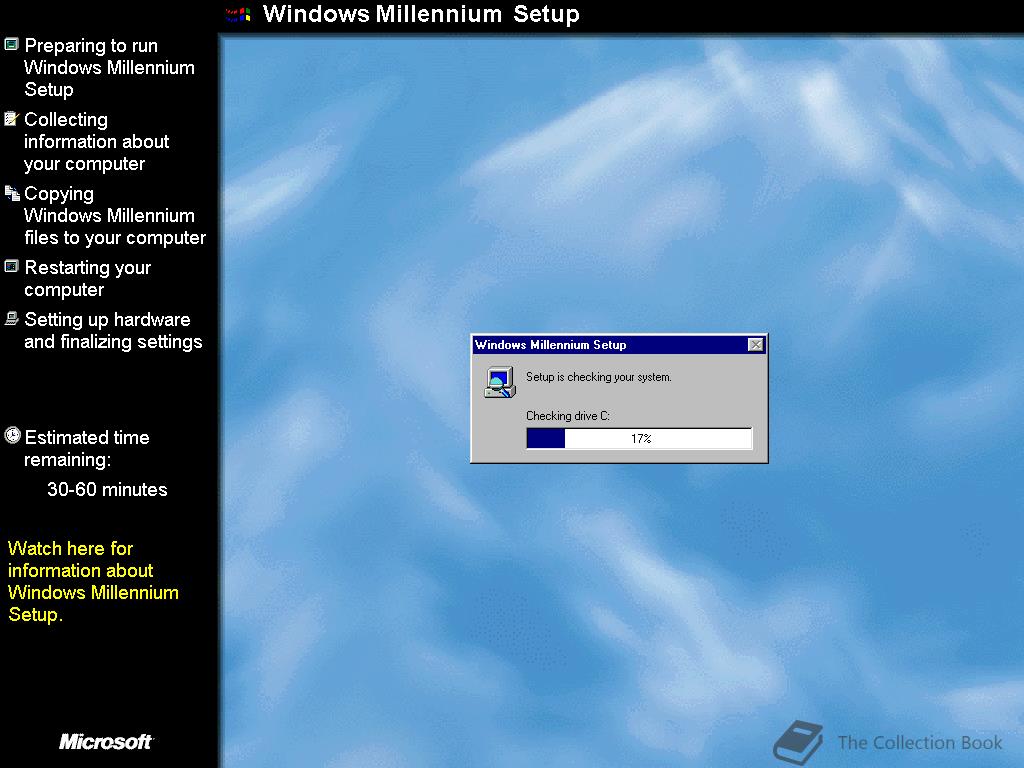Close the Windows Millennium Setup dialog
The height and width of the screenshot is (768, 1024).
point(756,345)
